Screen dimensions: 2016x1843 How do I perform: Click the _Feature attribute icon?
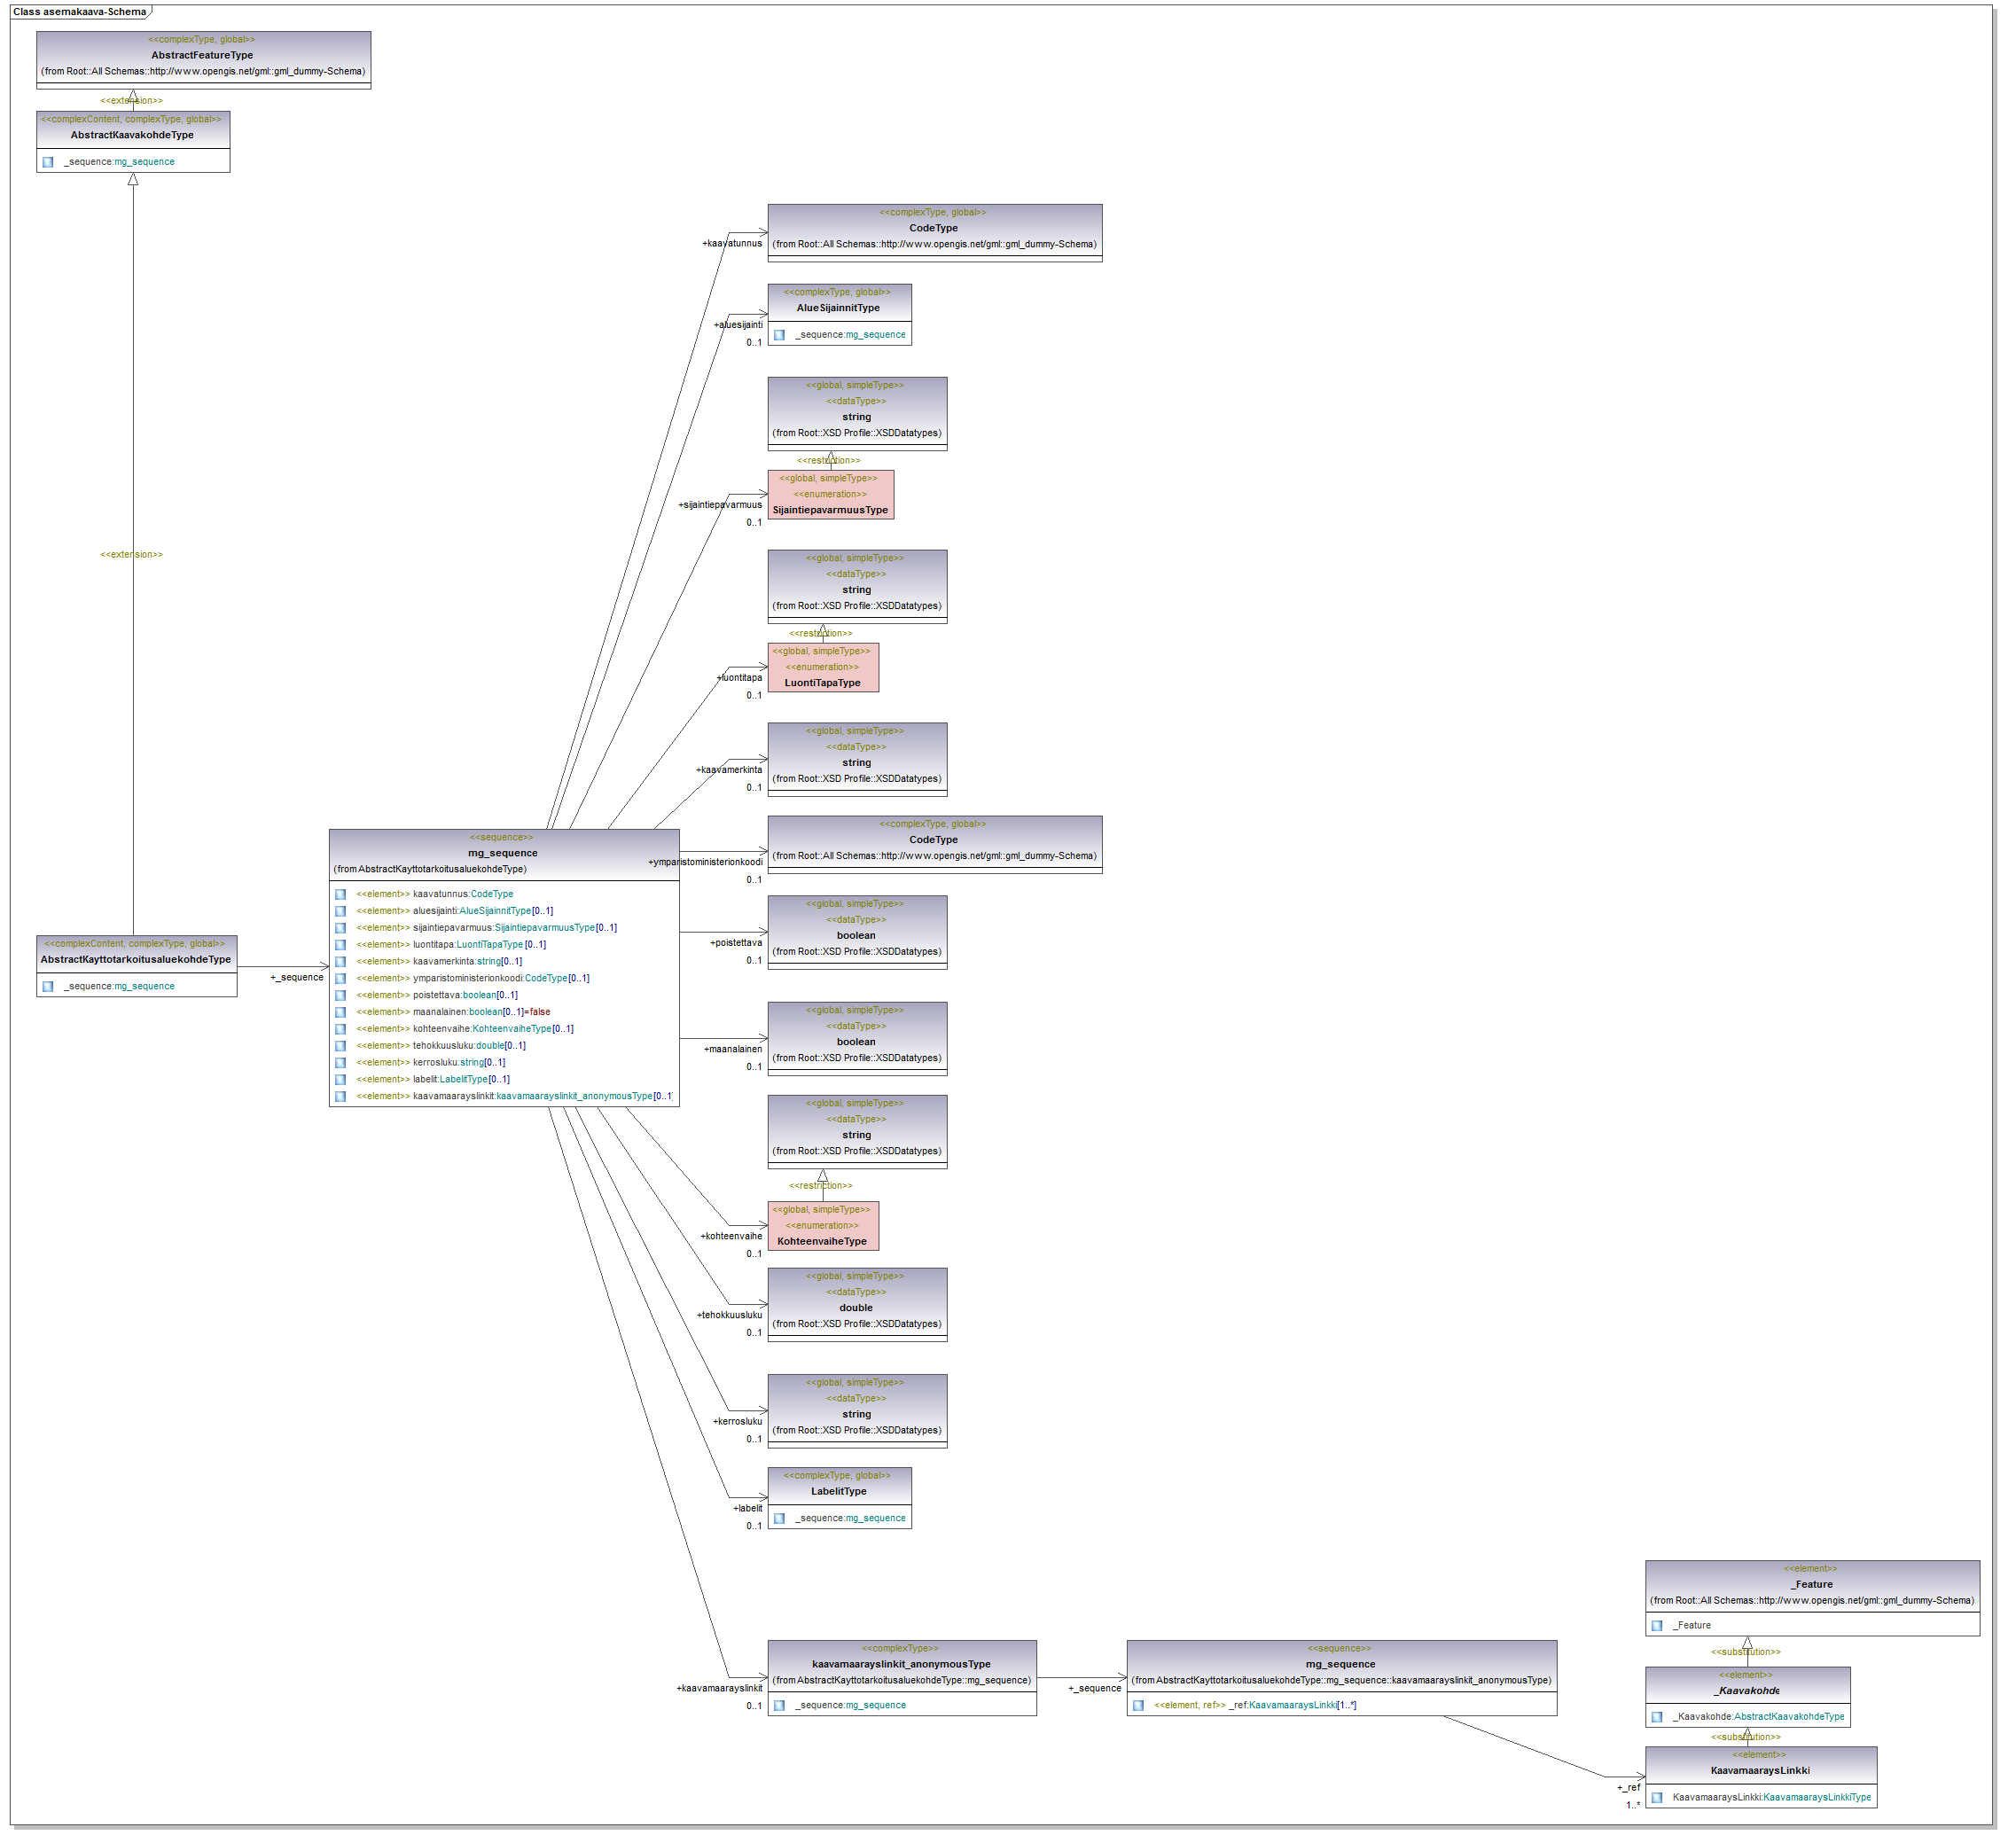(x=1657, y=1625)
